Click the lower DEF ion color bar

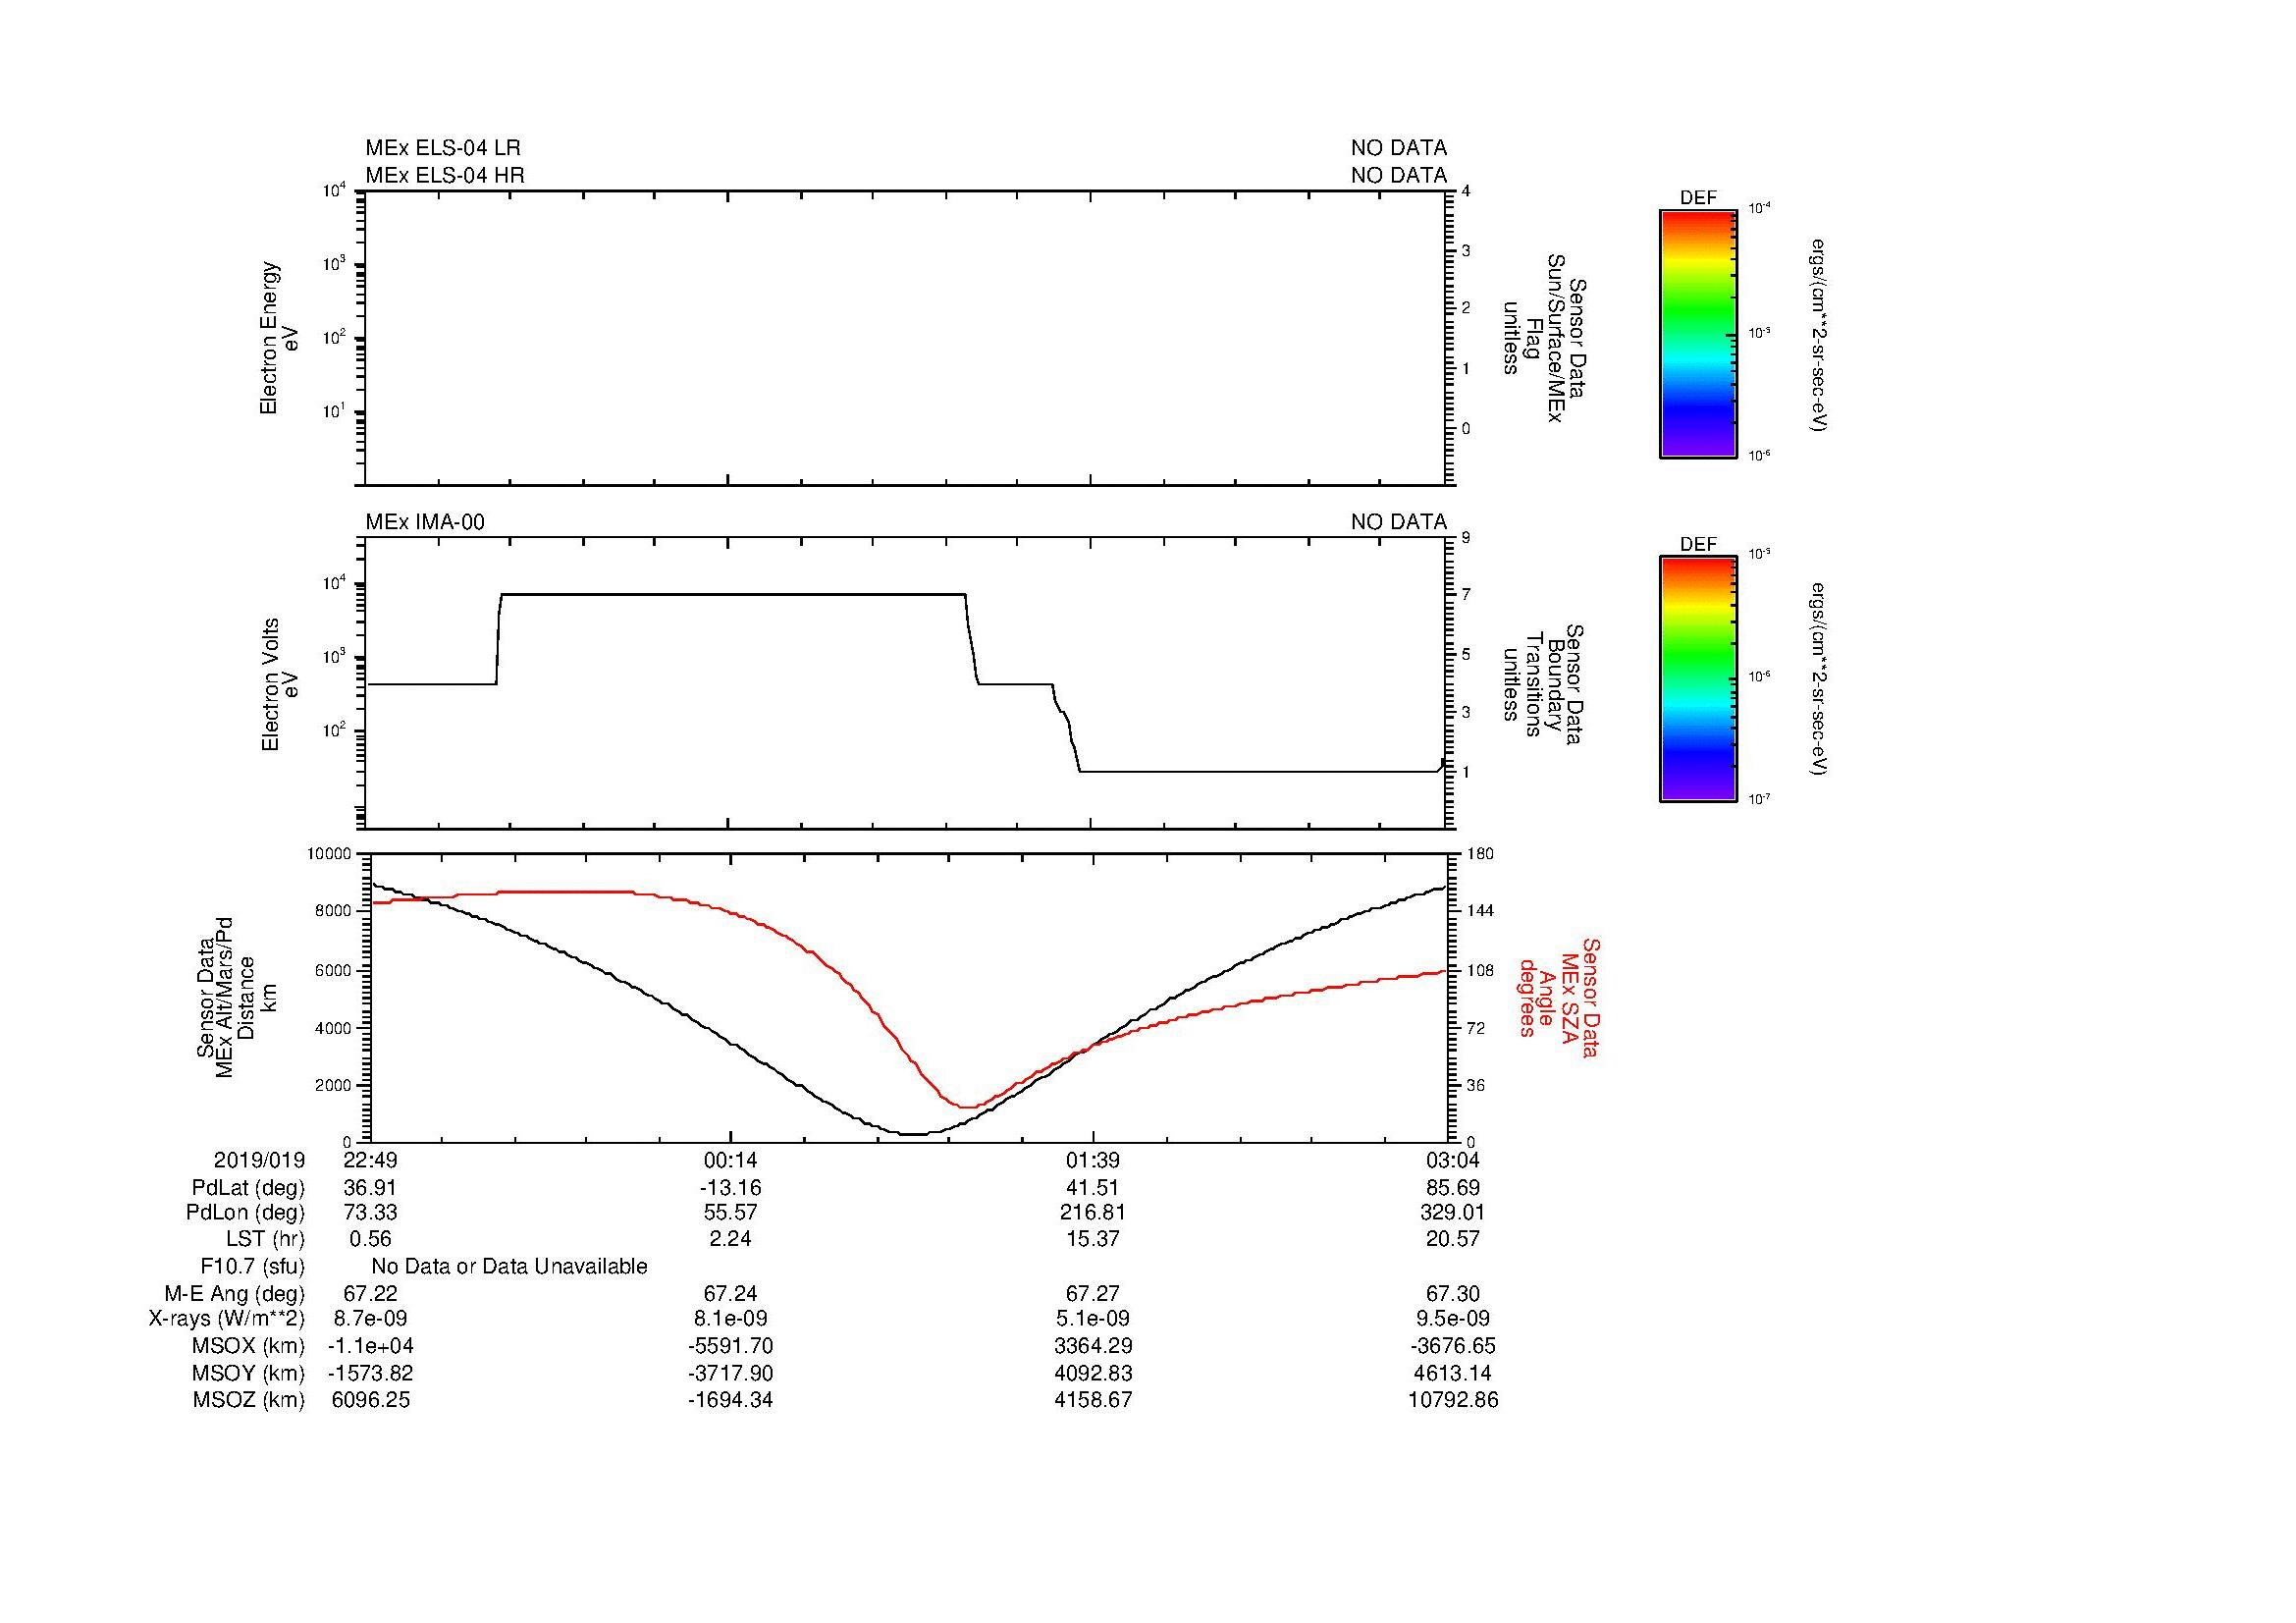click(1697, 679)
